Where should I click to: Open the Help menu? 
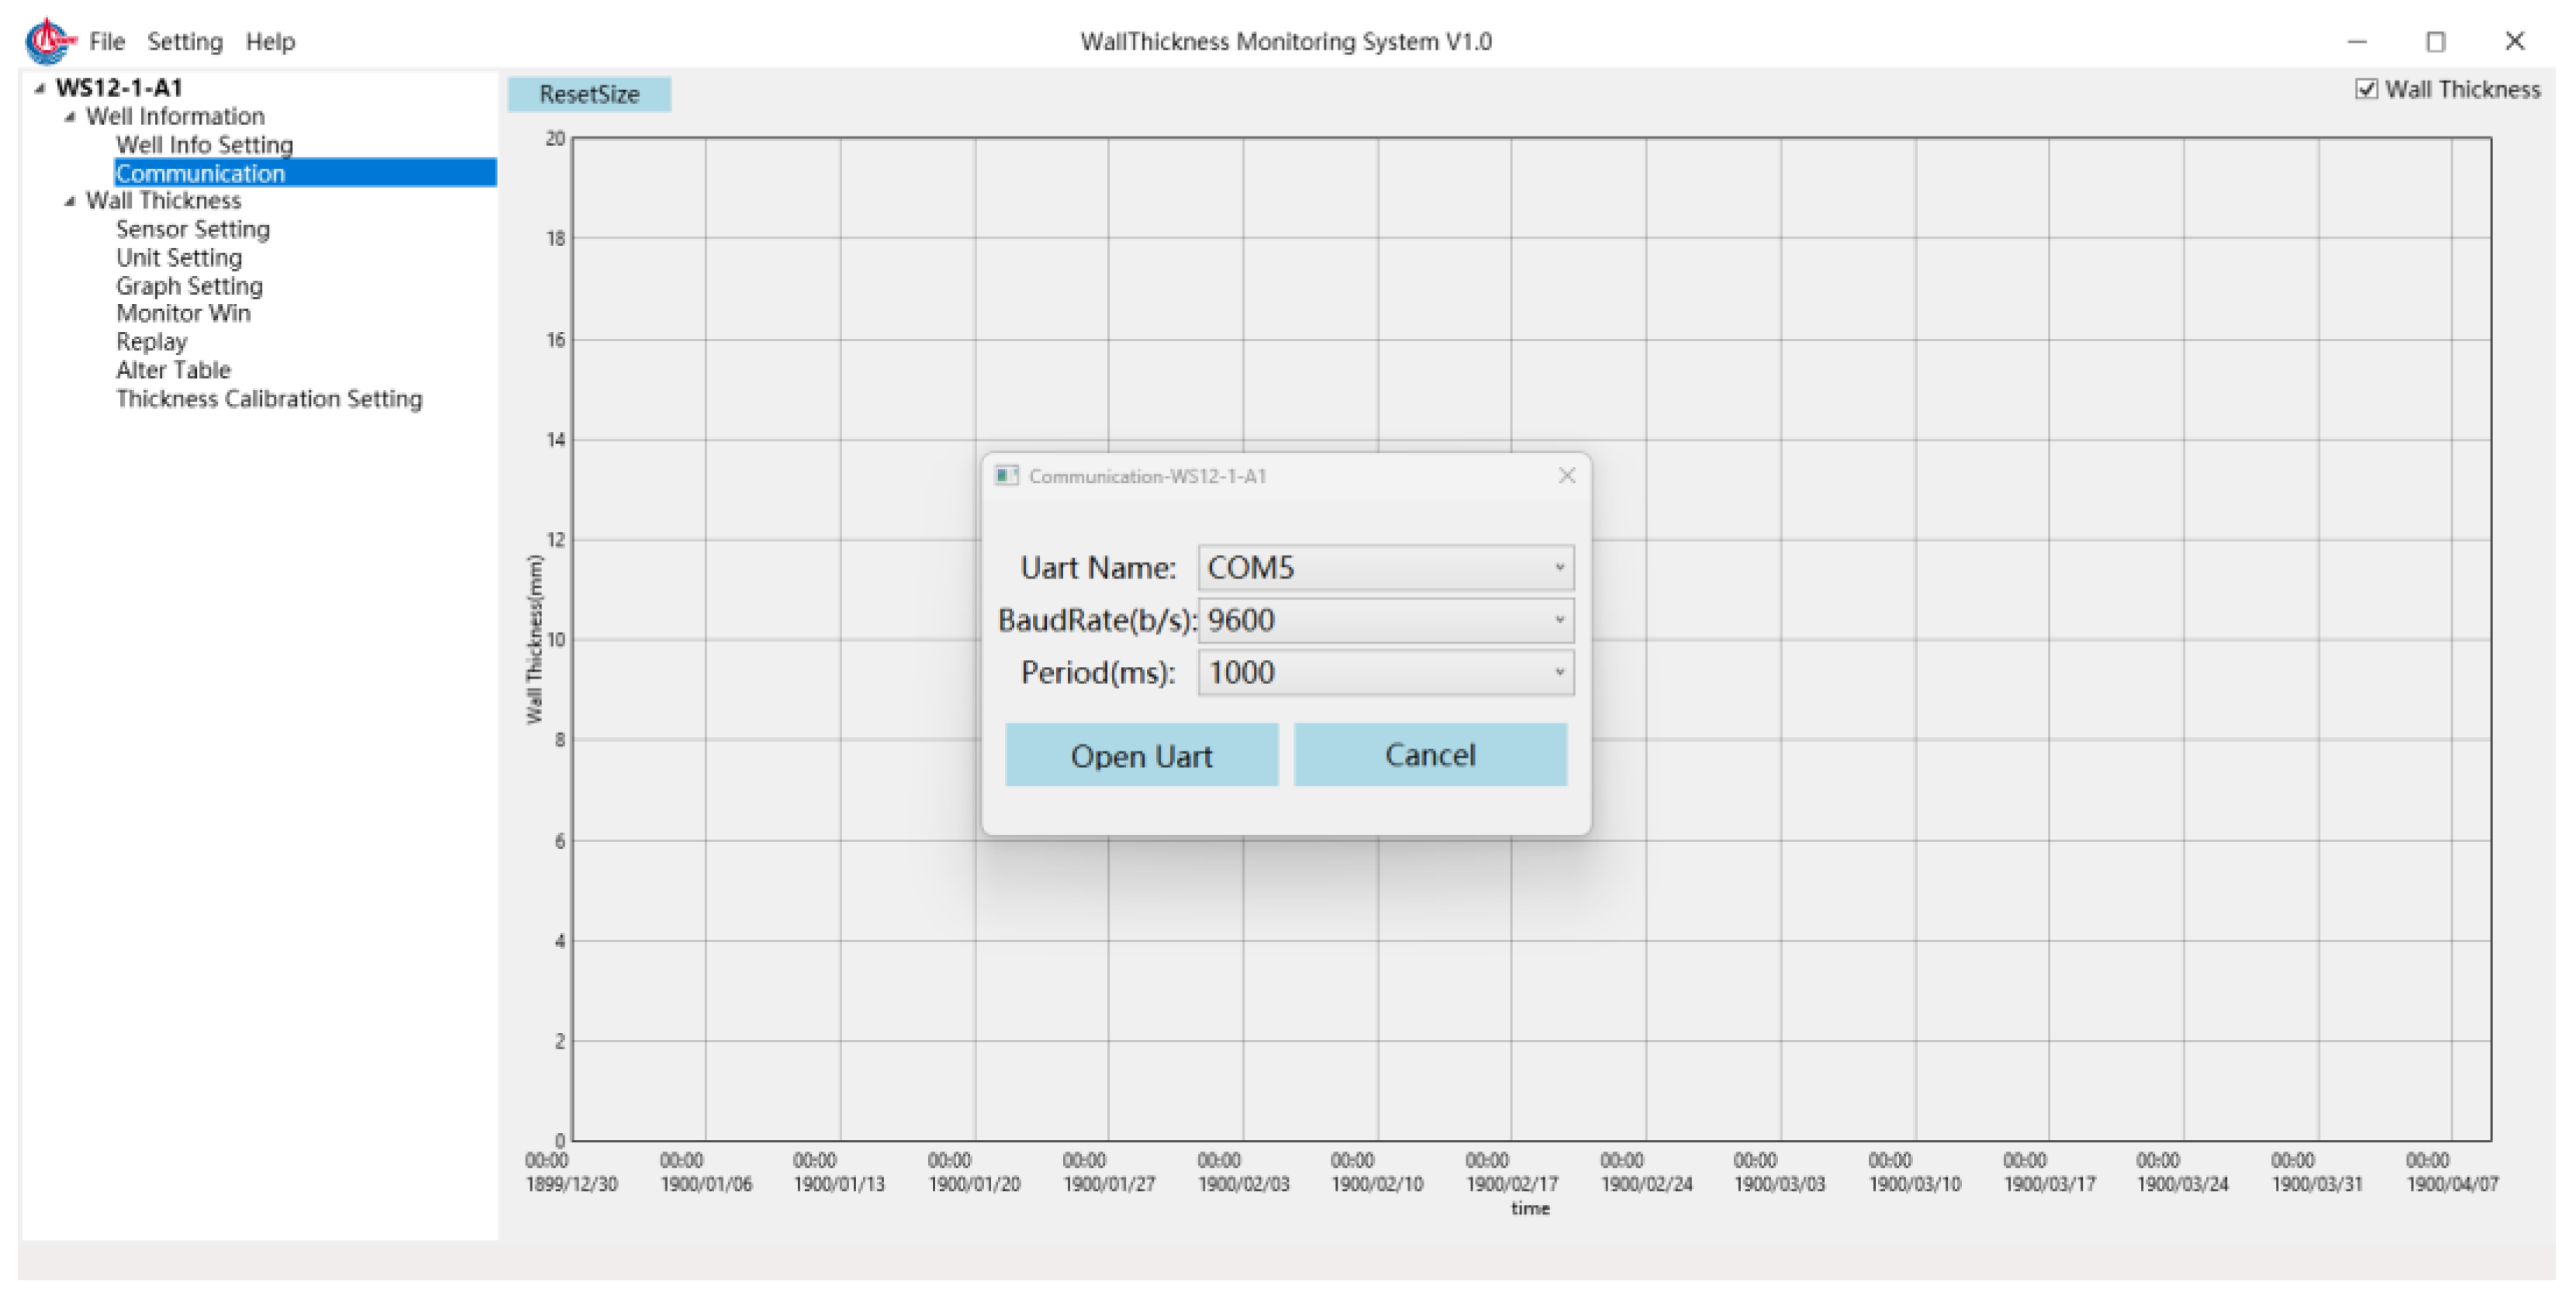click(270, 42)
